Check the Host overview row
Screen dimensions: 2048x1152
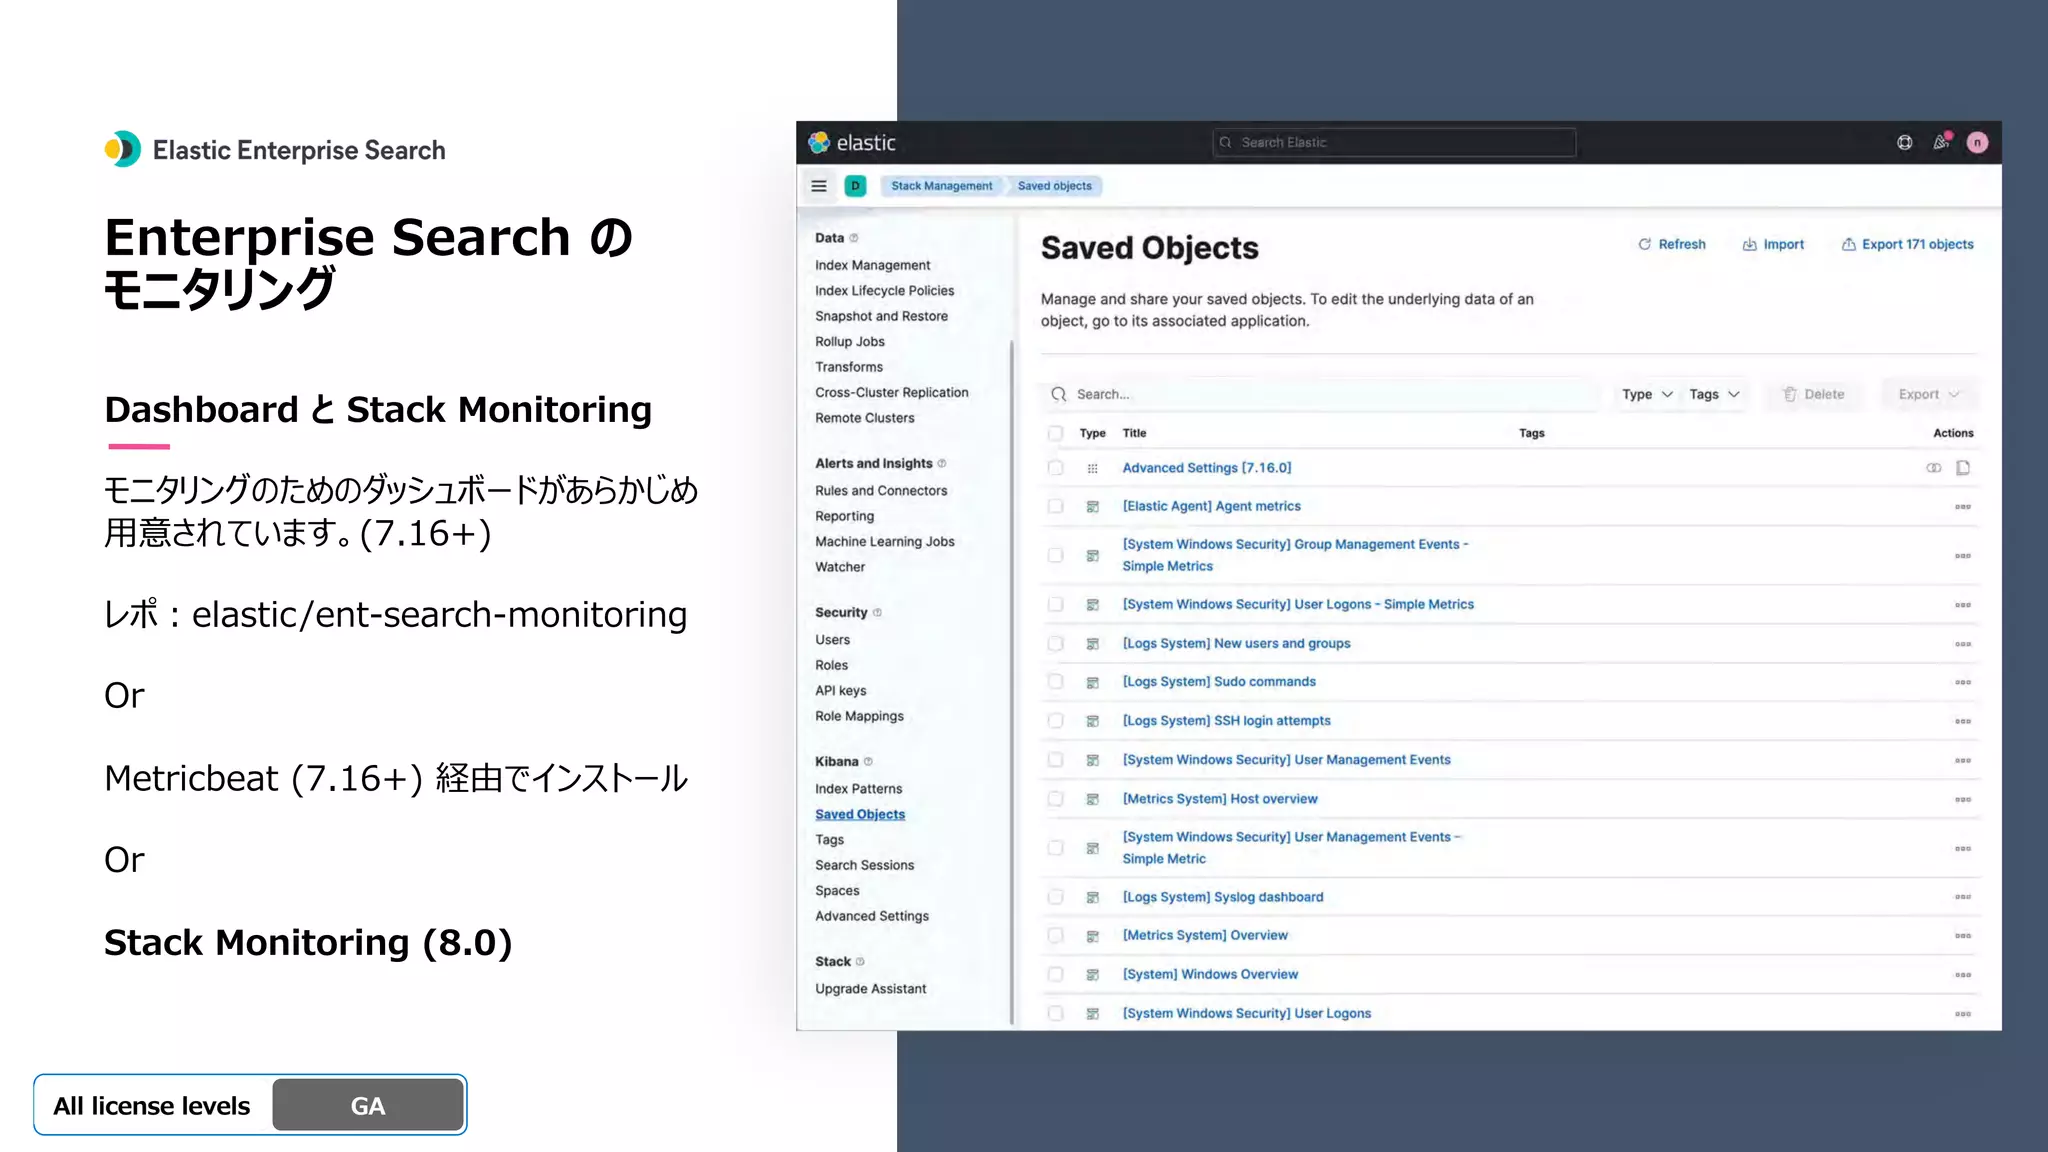(x=1055, y=798)
